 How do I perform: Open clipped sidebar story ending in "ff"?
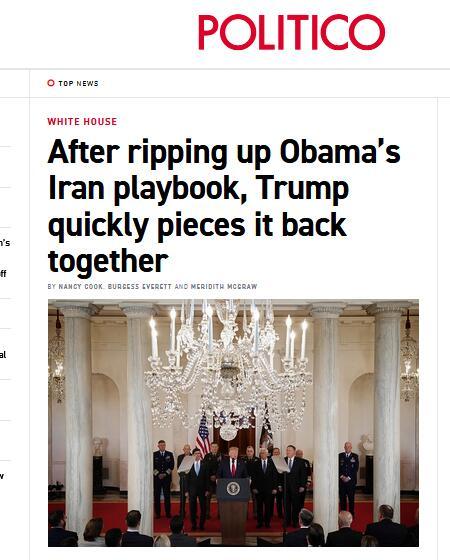click(3, 274)
